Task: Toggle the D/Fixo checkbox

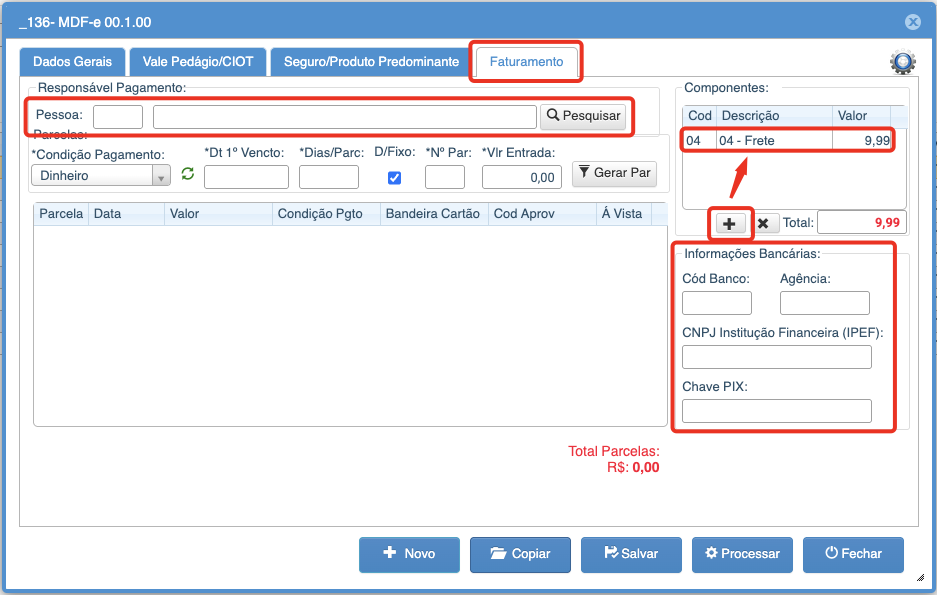Action: pyautogui.click(x=394, y=178)
